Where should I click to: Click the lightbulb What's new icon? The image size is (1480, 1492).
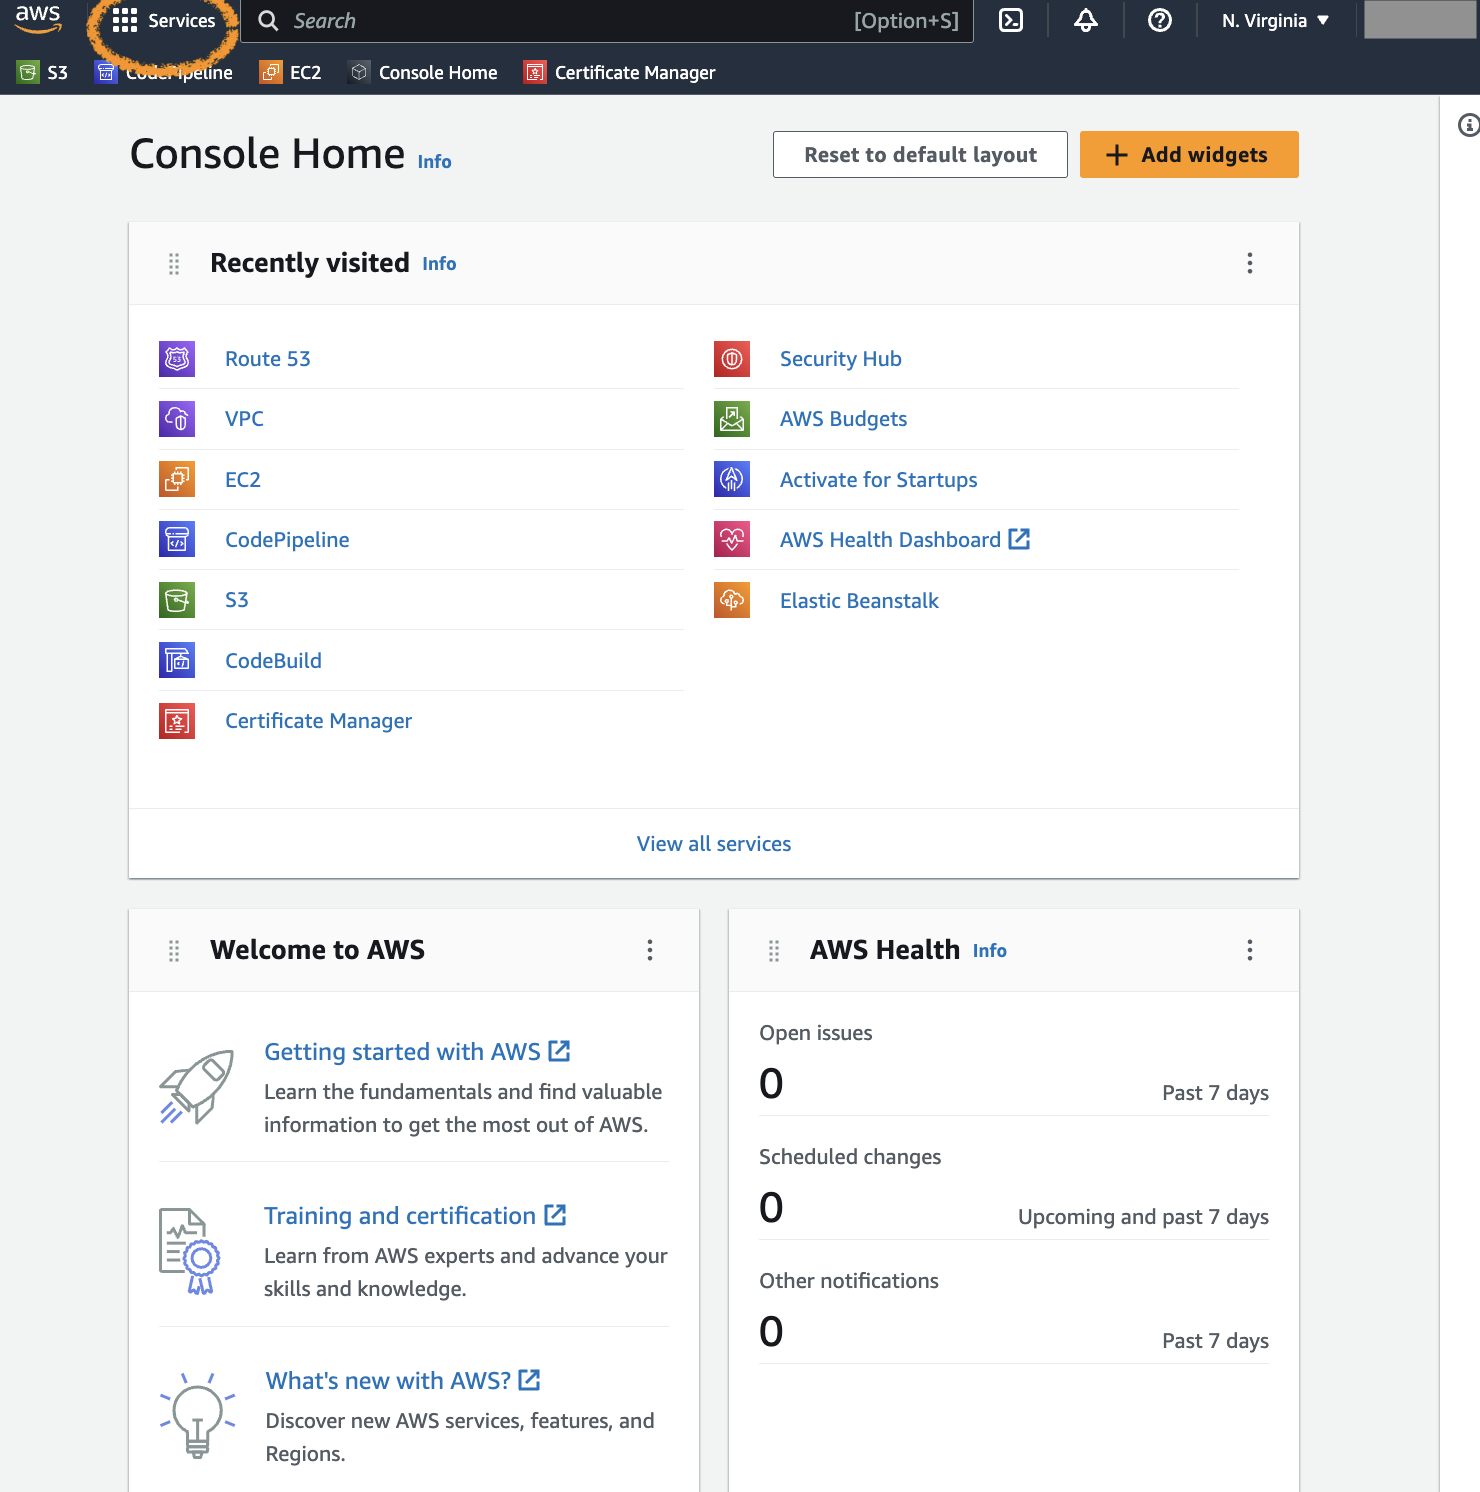click(198, 1415)
